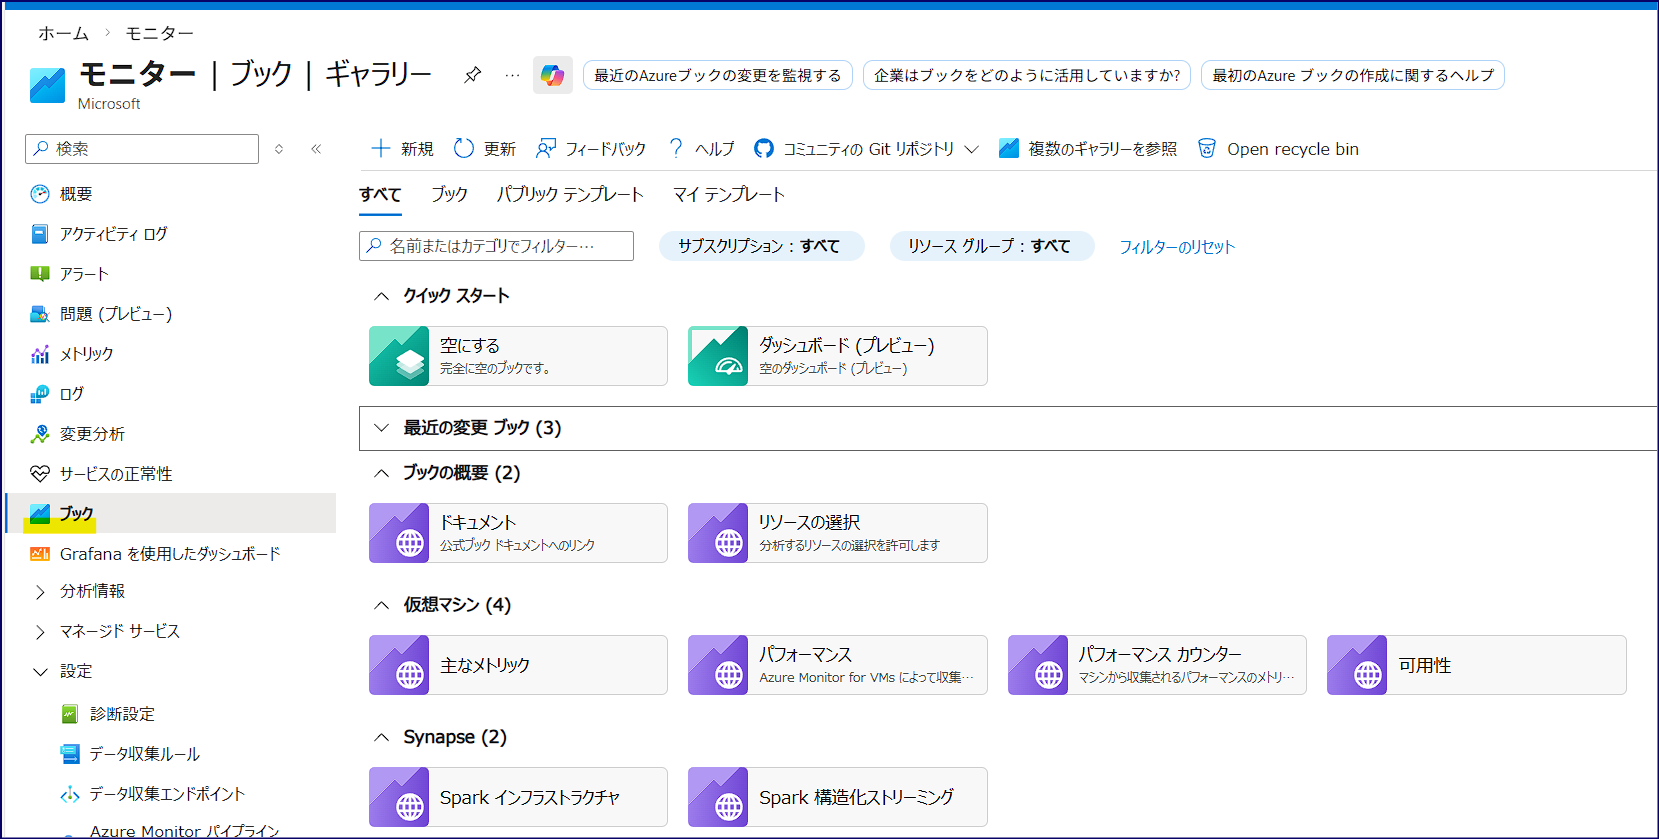Image resolution: width=1659 pixels, height=839 pixels.
Task: Click the GitHub icon for コミュニティの Git リポジトリ
Action: tap(764, 149)
